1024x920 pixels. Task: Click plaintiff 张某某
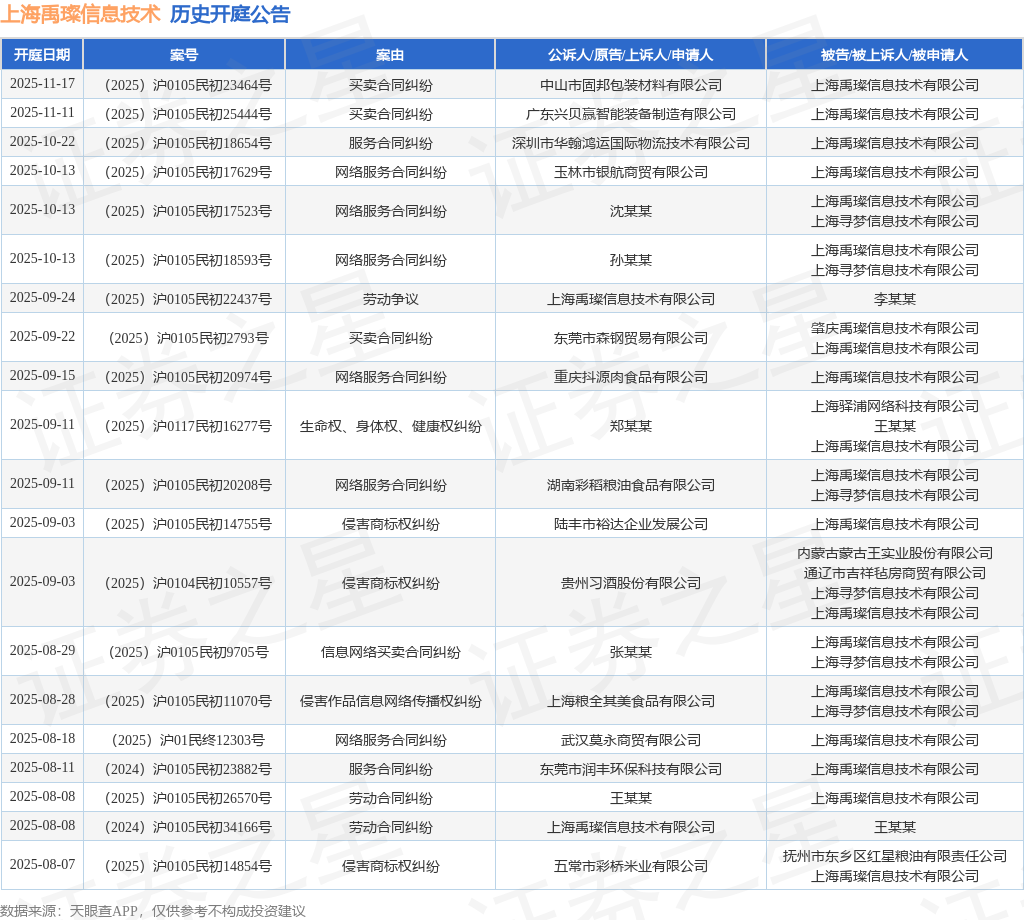pyautogui.click(x=631, y=652)
